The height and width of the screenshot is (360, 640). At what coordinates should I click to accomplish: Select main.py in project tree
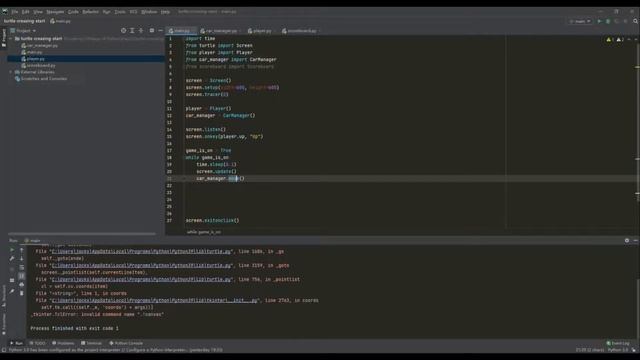click(32, 52)
